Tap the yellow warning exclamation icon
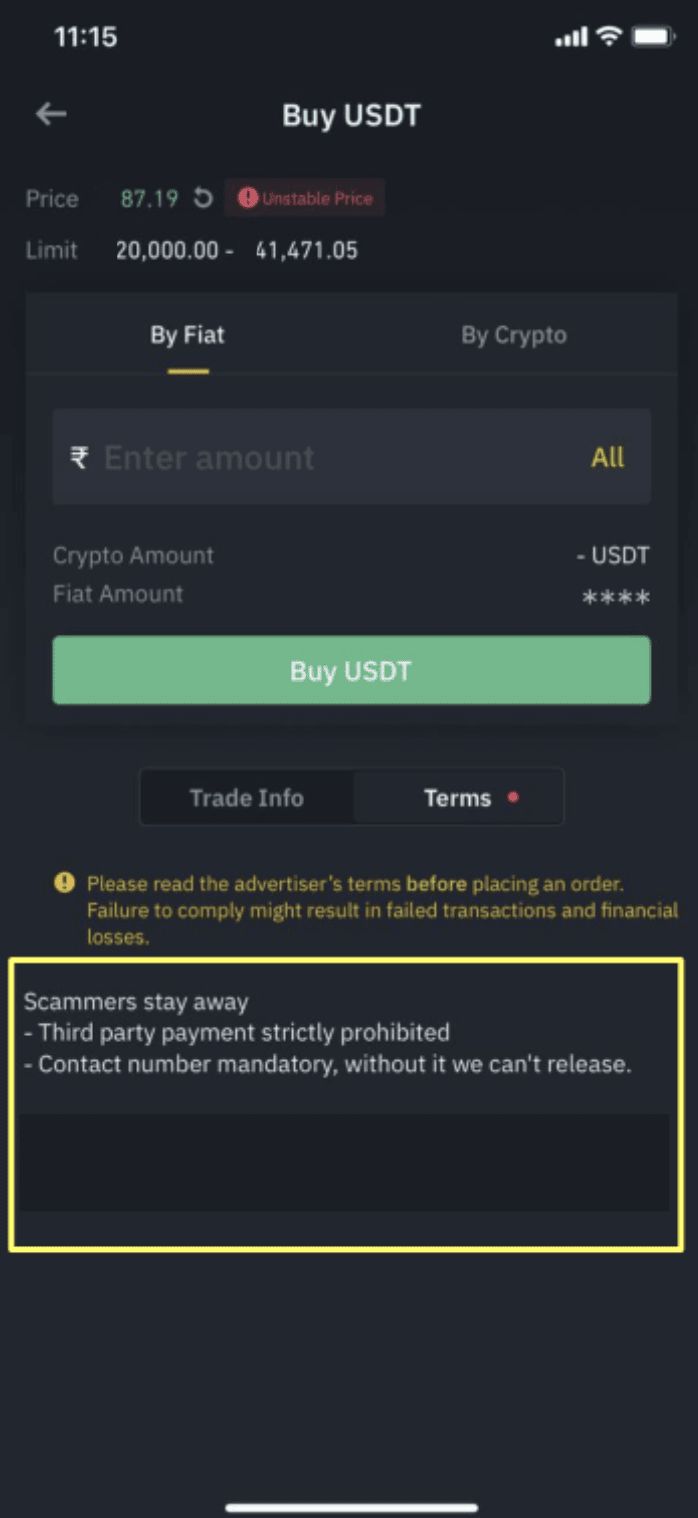 (64, 883)
